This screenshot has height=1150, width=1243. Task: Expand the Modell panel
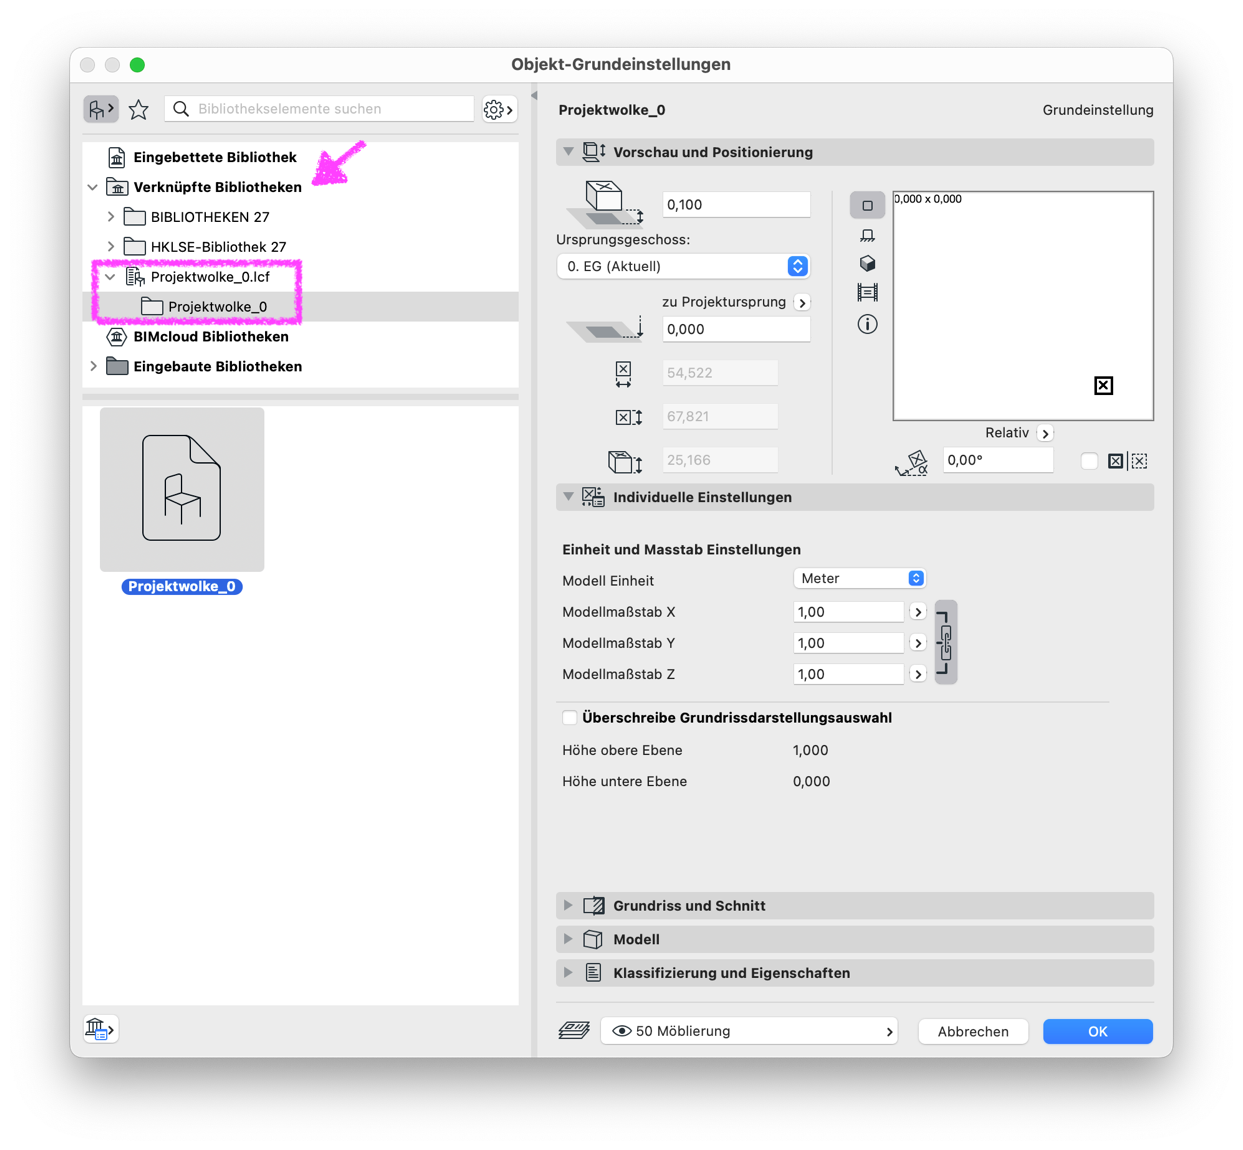568,939
